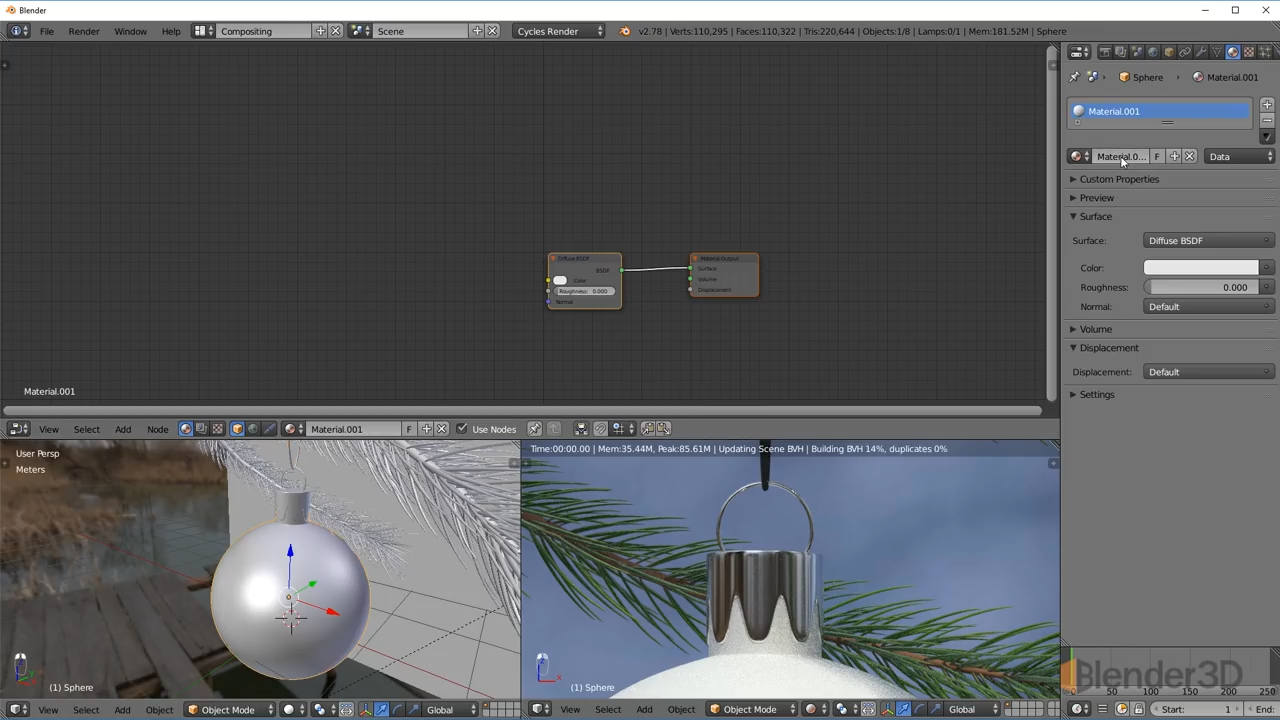Open the Material properties tab icon
Screen dimensions: 1280x720
[x=1232, y=52]
